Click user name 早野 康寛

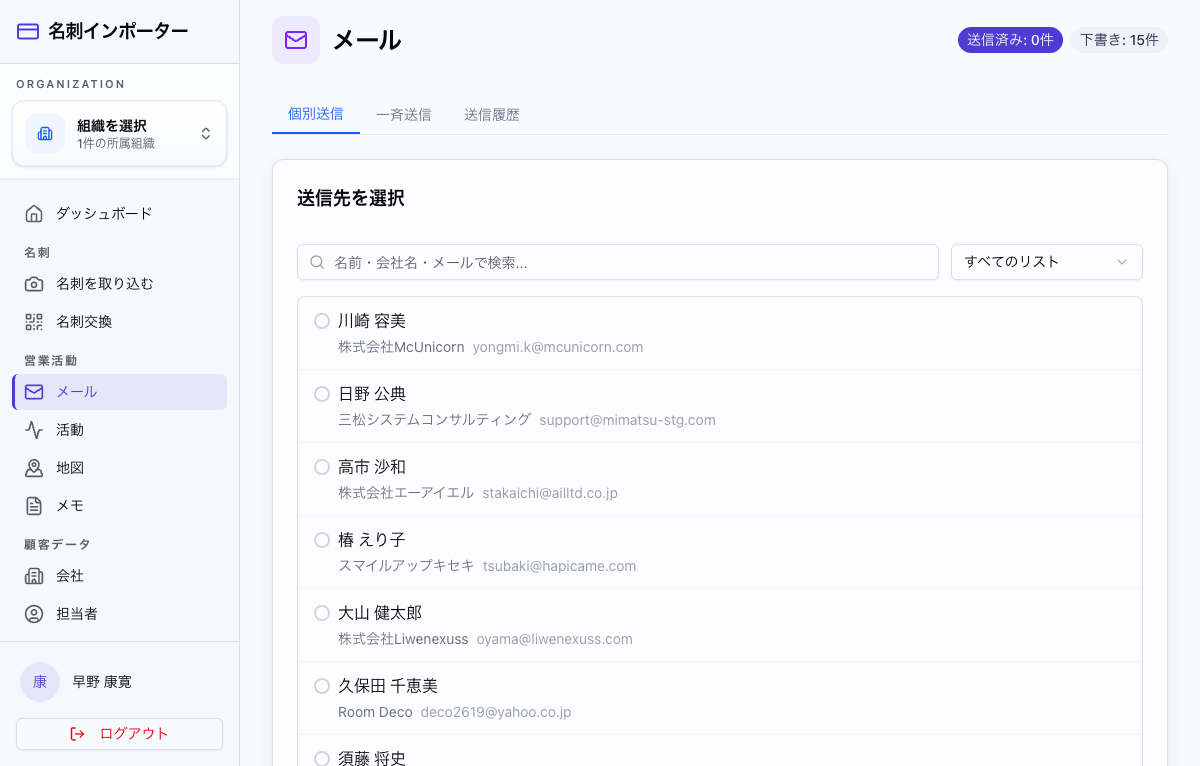click(102, 682)
